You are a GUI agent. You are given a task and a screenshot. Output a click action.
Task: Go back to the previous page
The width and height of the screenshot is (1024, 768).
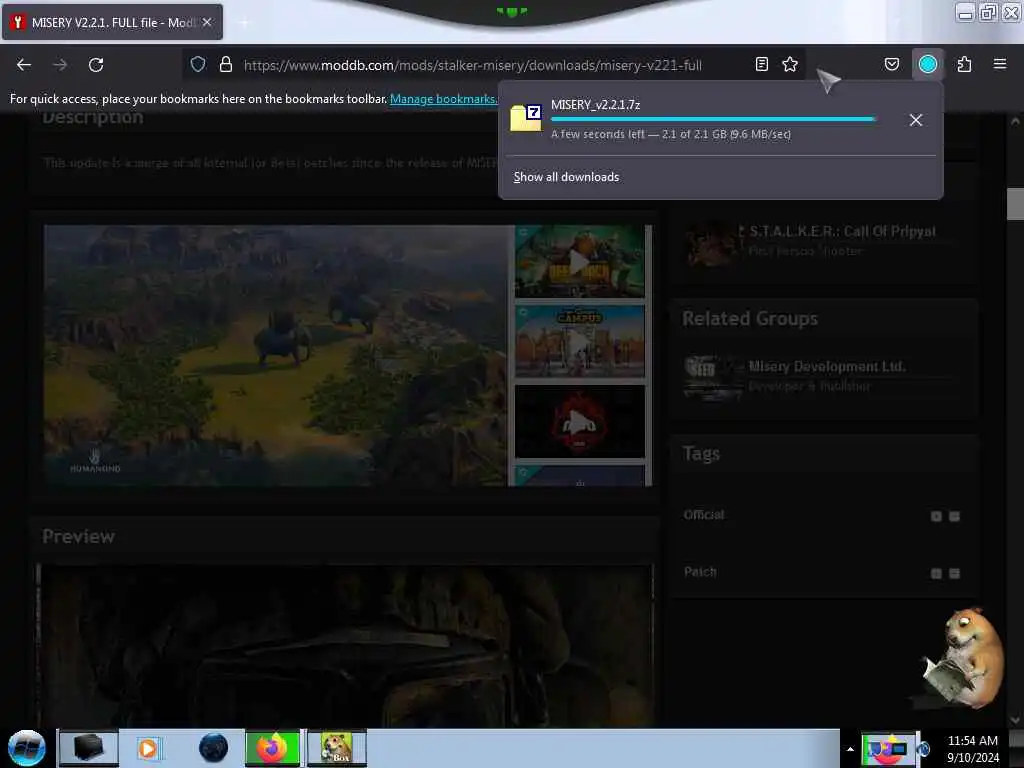point(24,65)
